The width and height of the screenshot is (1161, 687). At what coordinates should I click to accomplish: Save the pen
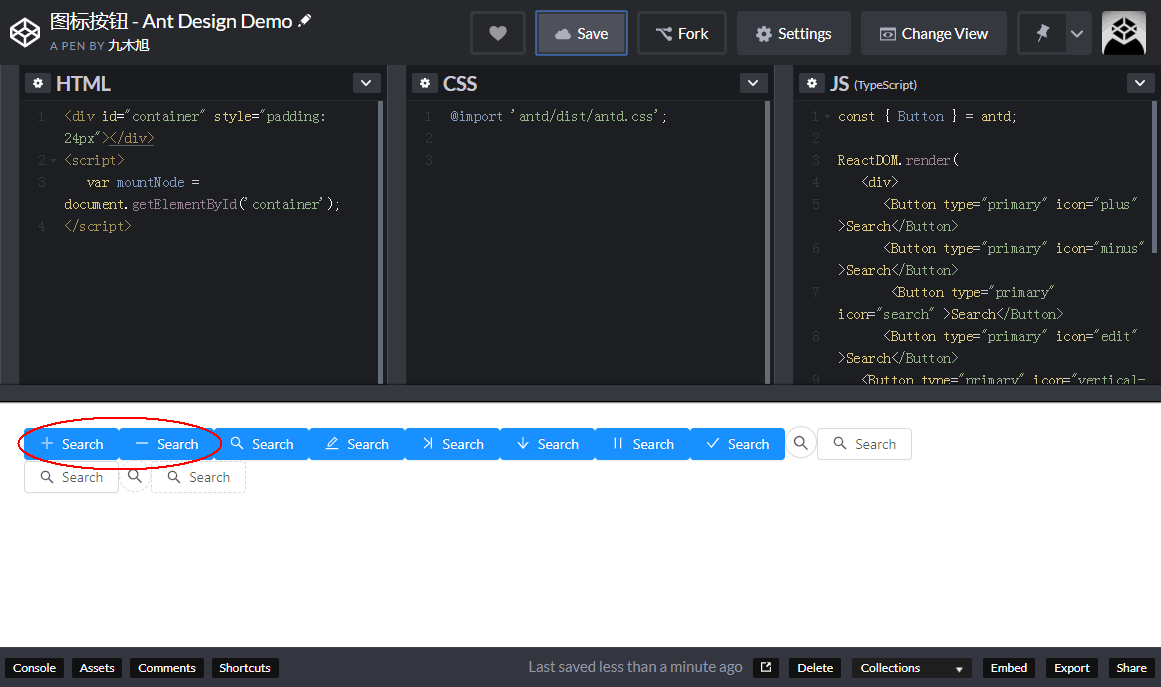click(x=581, y=33)
